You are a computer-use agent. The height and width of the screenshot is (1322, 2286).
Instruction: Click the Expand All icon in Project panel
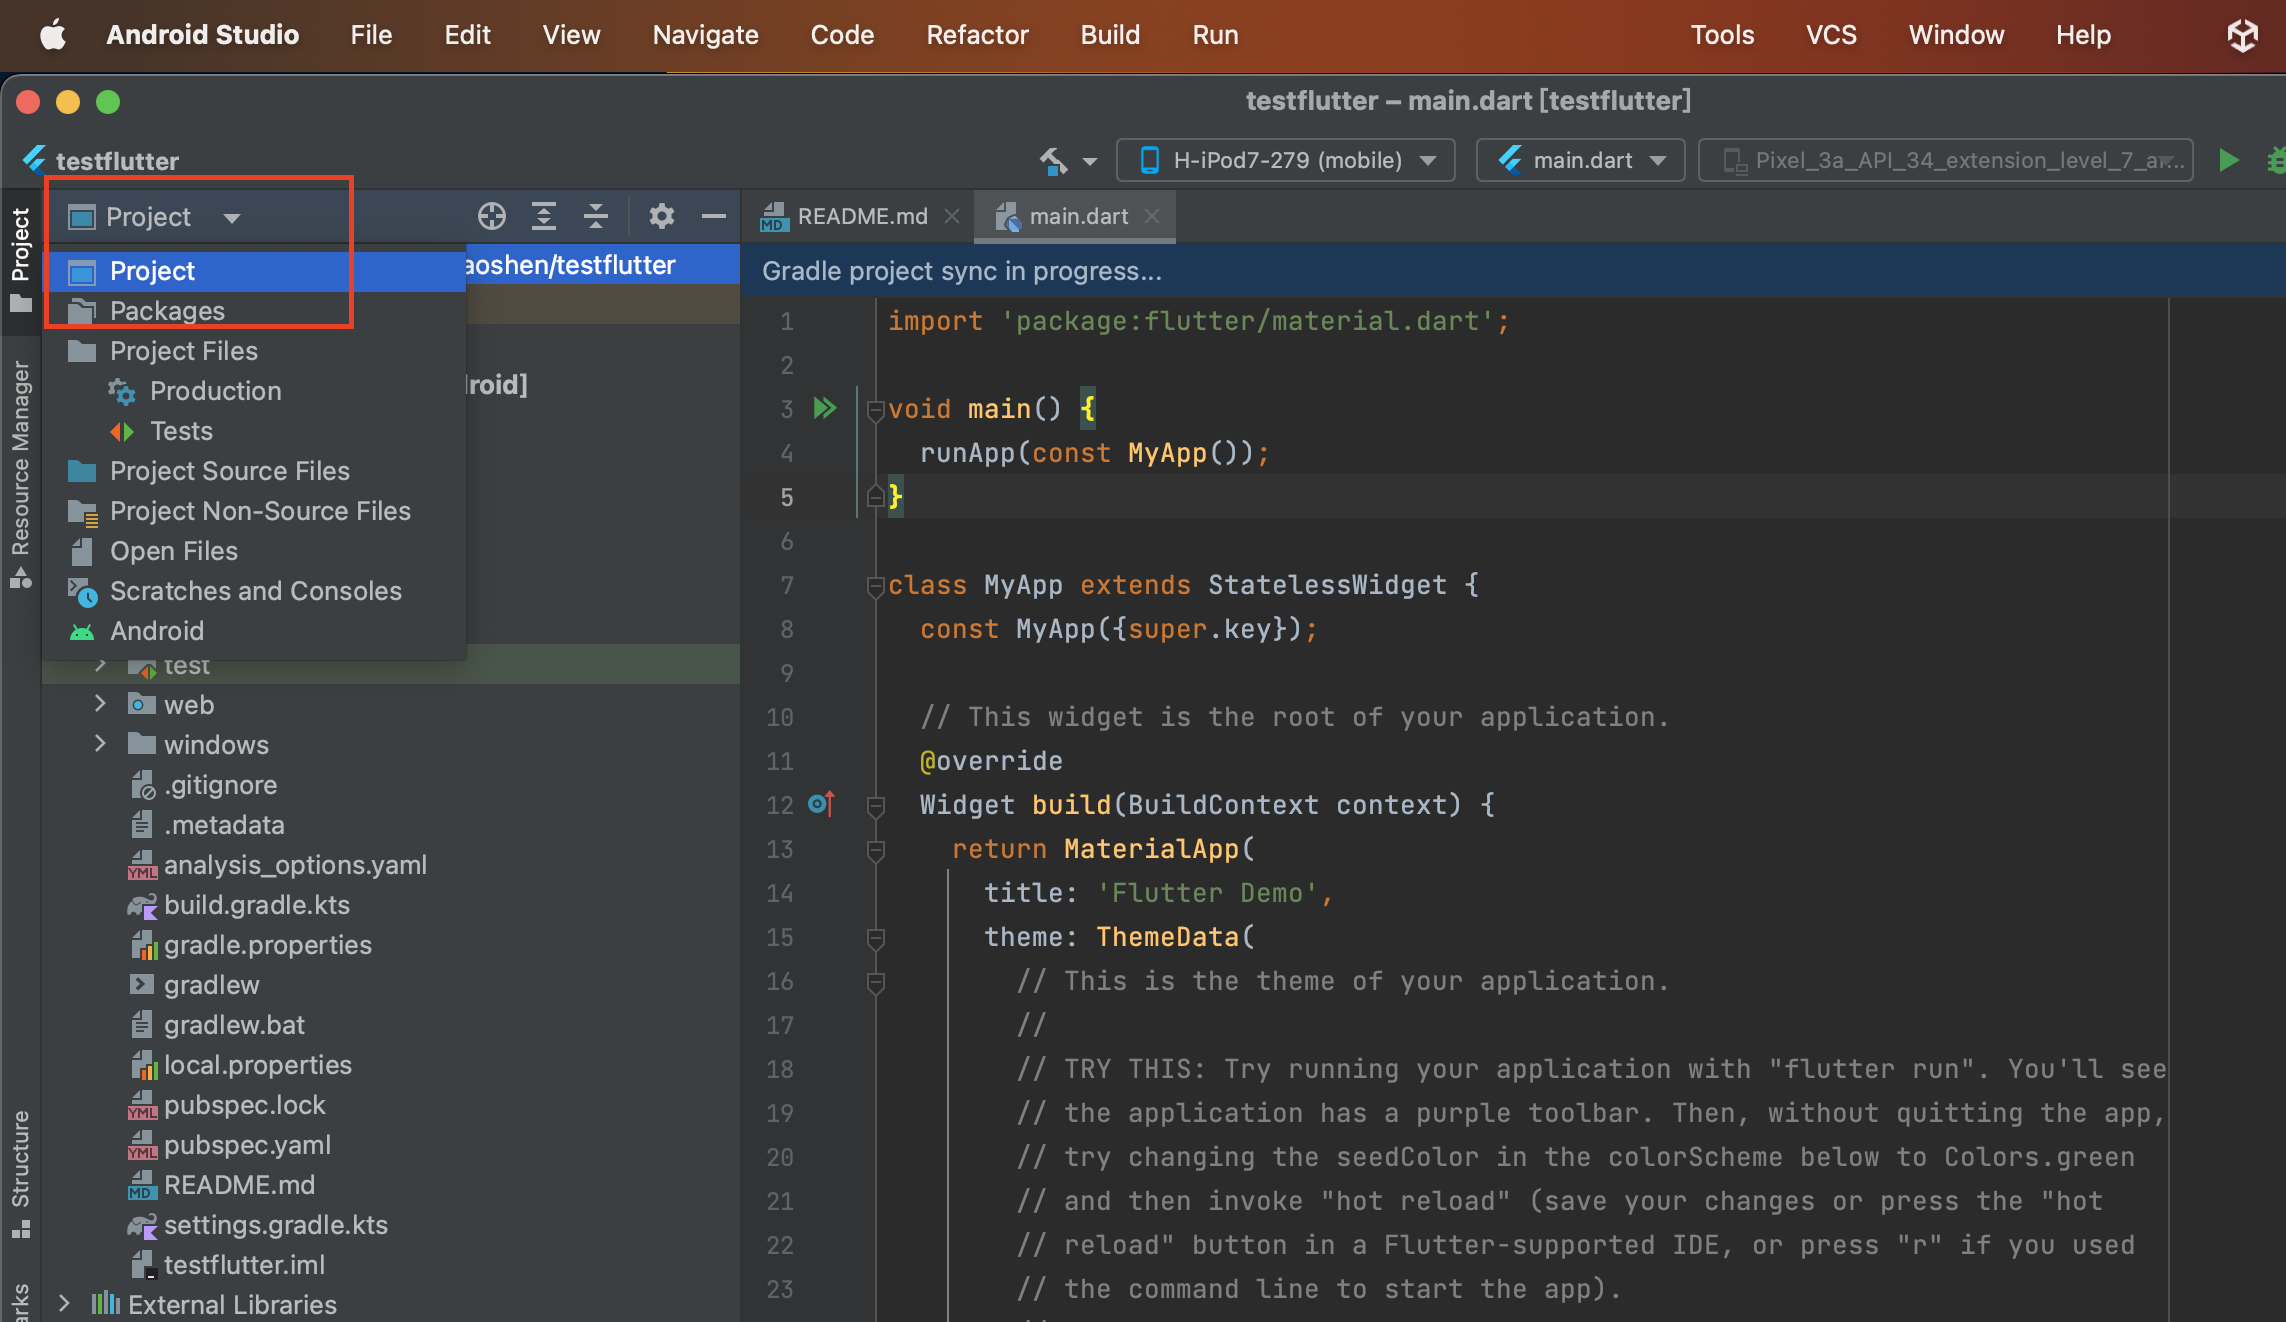point(543,216)
